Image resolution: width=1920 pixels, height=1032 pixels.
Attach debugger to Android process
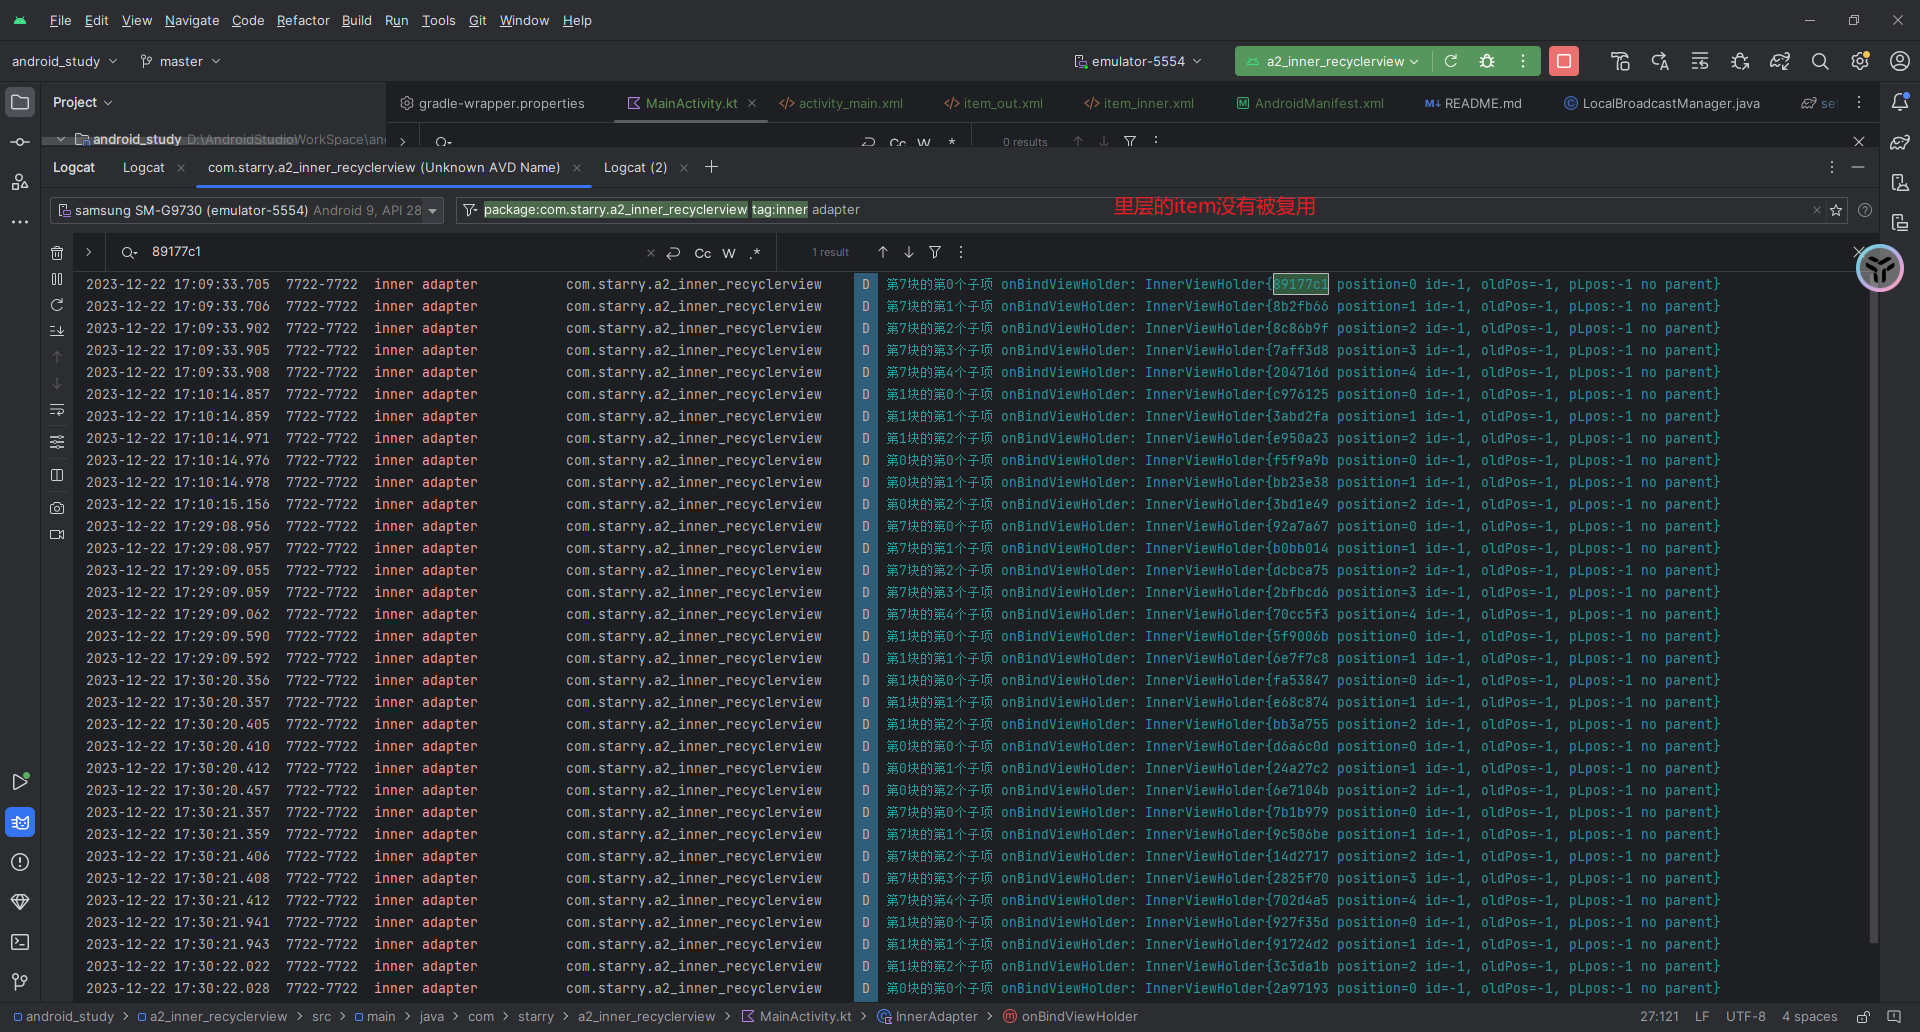click(1740, 61)
